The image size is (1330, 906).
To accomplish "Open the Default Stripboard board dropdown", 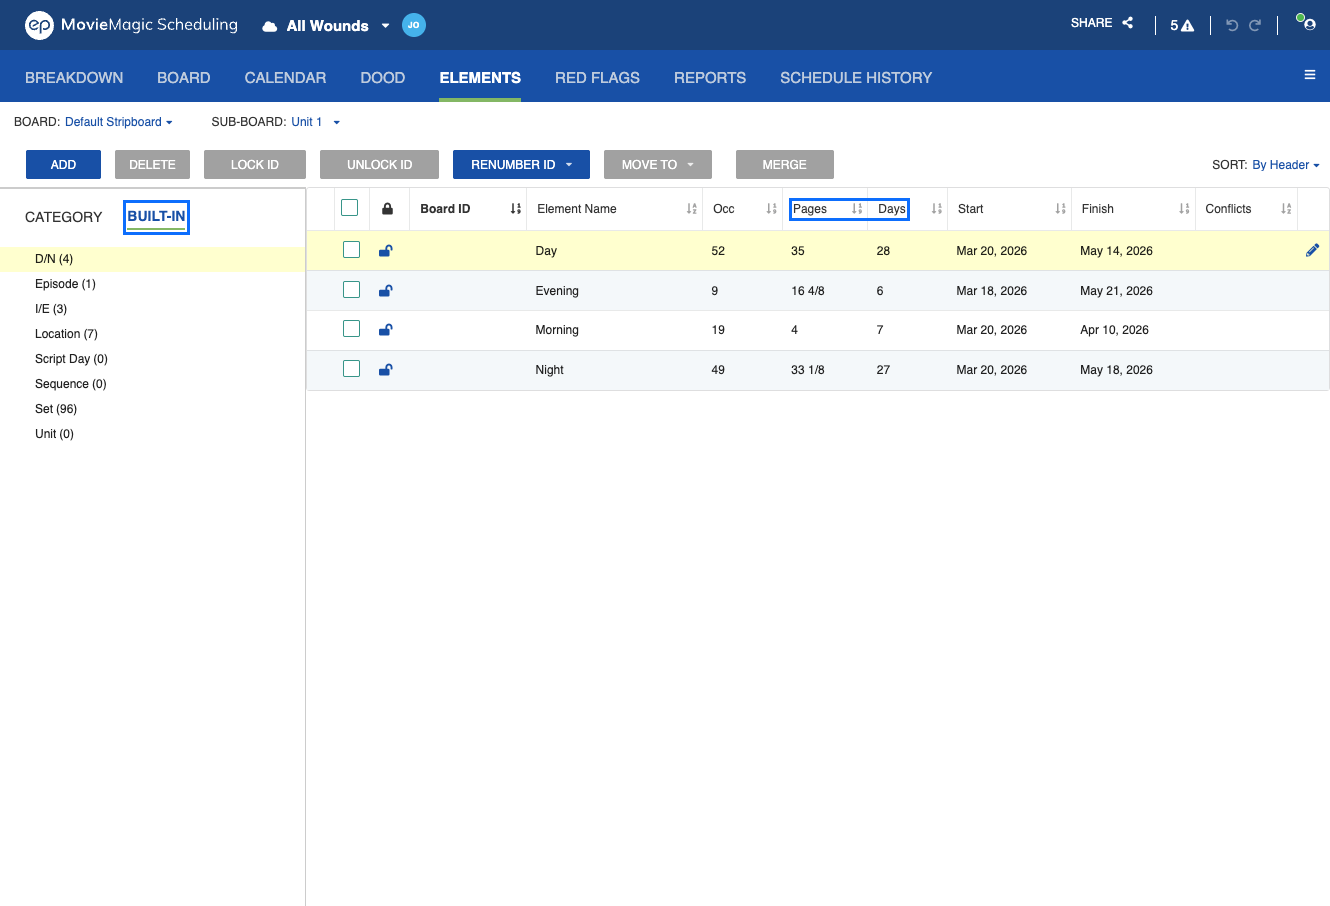I will (x=119, y=122).
